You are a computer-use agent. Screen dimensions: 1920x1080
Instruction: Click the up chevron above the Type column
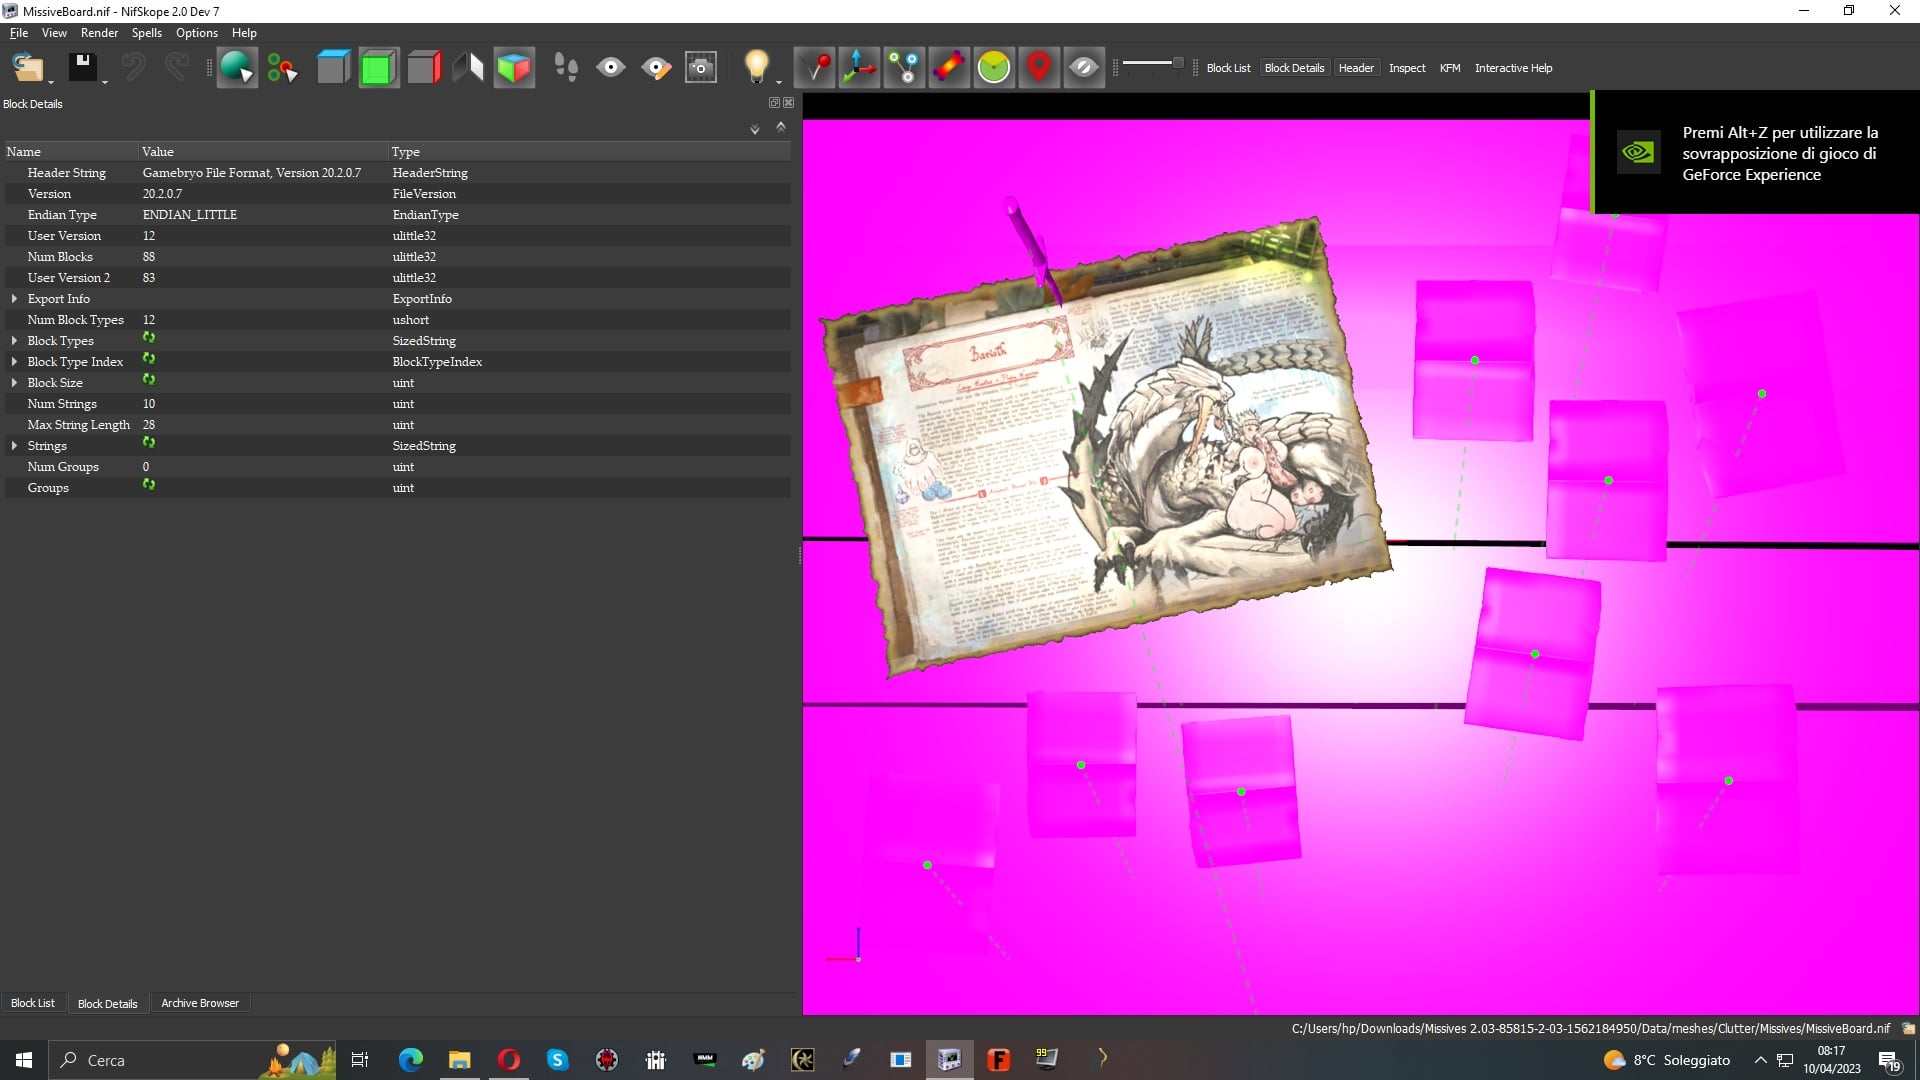click(x=781, y=127)
